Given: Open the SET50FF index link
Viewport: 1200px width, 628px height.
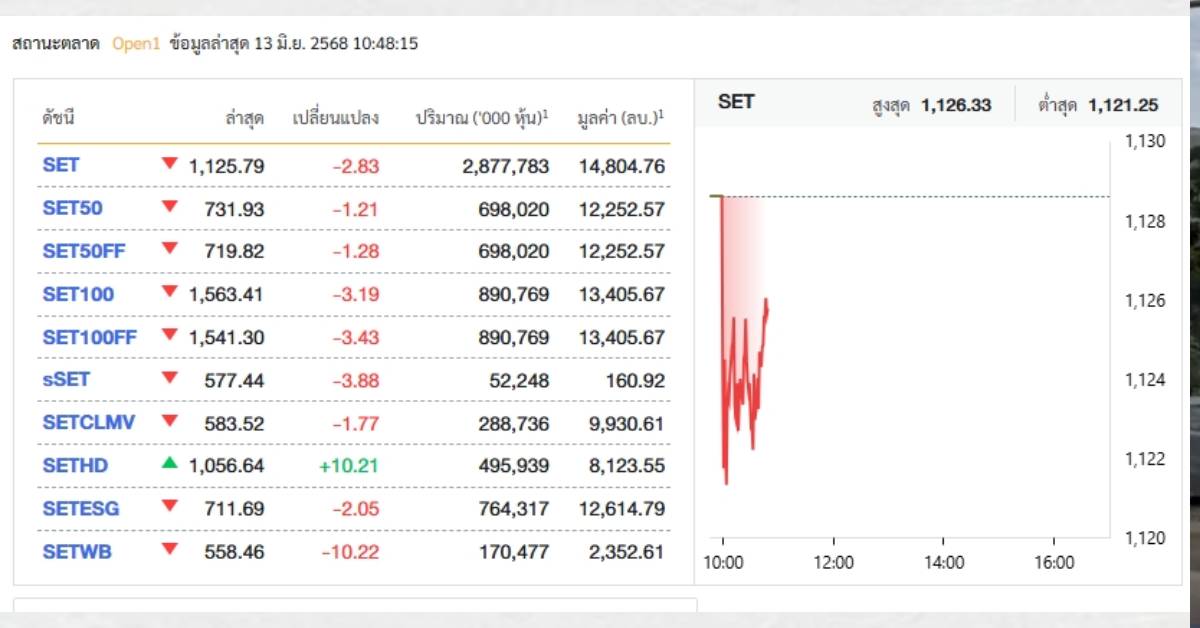Looking at the screenshot, I should tap(84, 251).
